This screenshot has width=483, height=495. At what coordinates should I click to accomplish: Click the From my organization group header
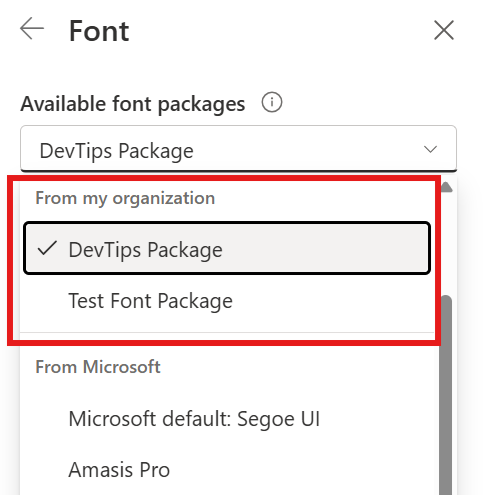(125, 198)
